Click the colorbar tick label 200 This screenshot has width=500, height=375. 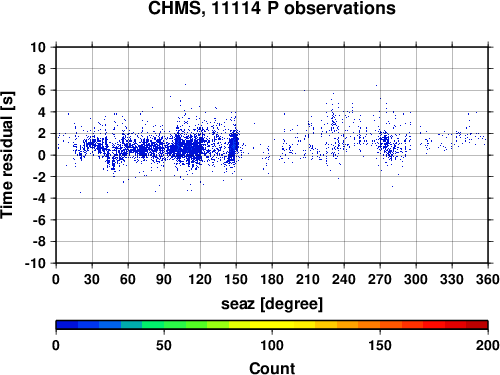coord(488,345)
